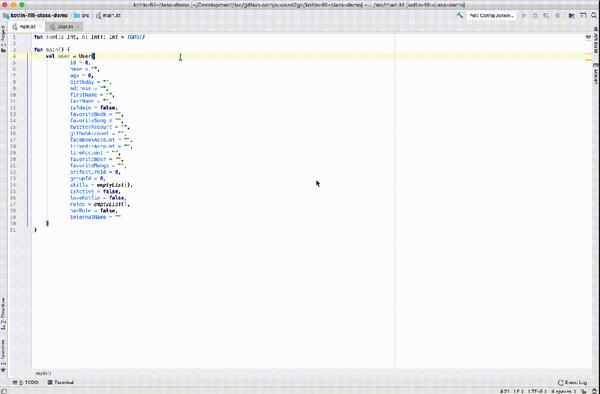
Task: Open the Search Everywhere magnifier icon
Action: (594, 15)
